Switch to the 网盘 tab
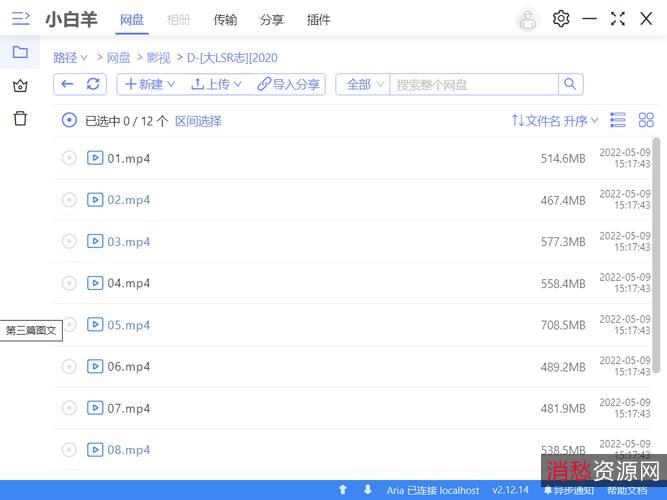667x500 pixels. click(x=132, y=20)
